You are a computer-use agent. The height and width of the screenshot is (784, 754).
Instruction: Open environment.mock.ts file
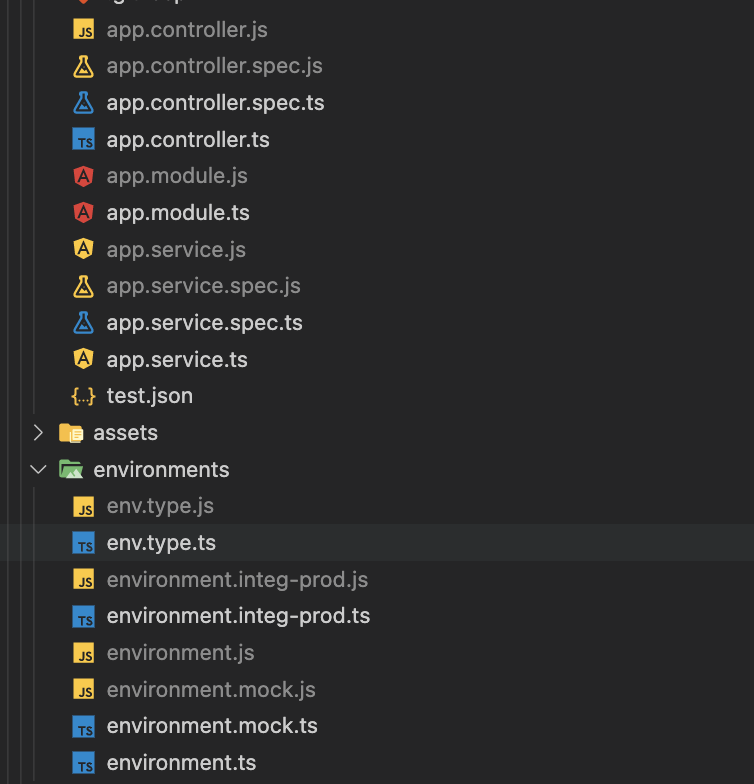[212, 726]
